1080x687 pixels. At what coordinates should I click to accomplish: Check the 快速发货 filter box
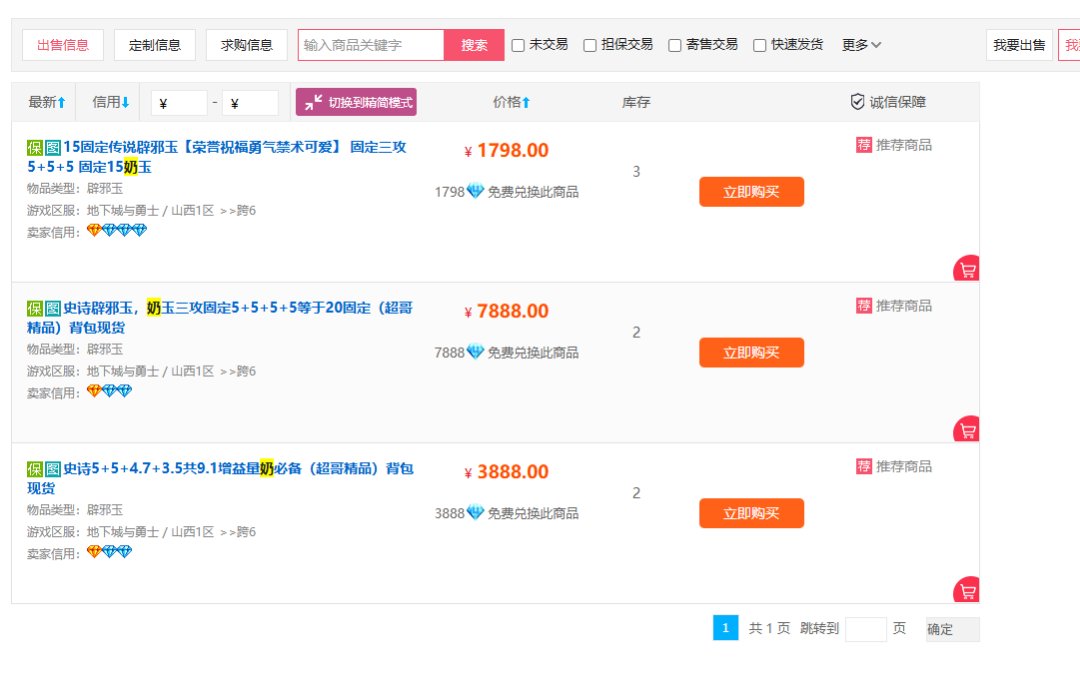click(760, 45)
